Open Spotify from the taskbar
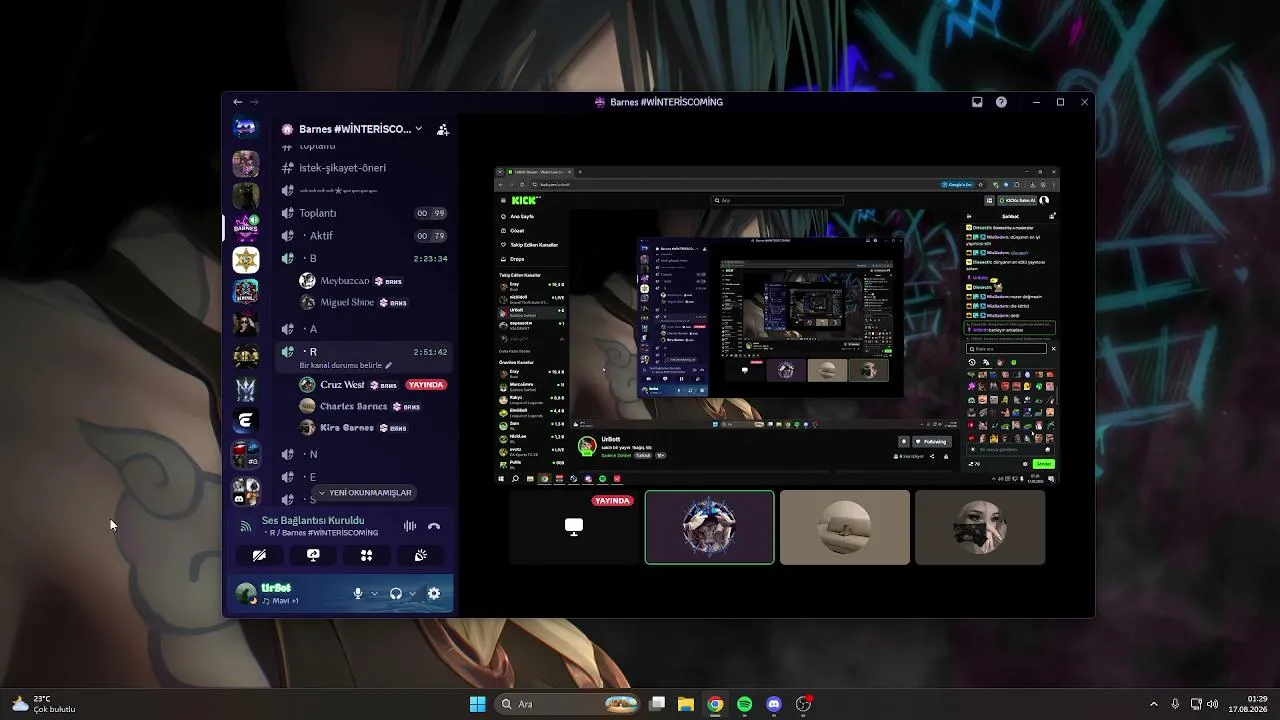Screen dimensions: 1280x720 (744, 704)
